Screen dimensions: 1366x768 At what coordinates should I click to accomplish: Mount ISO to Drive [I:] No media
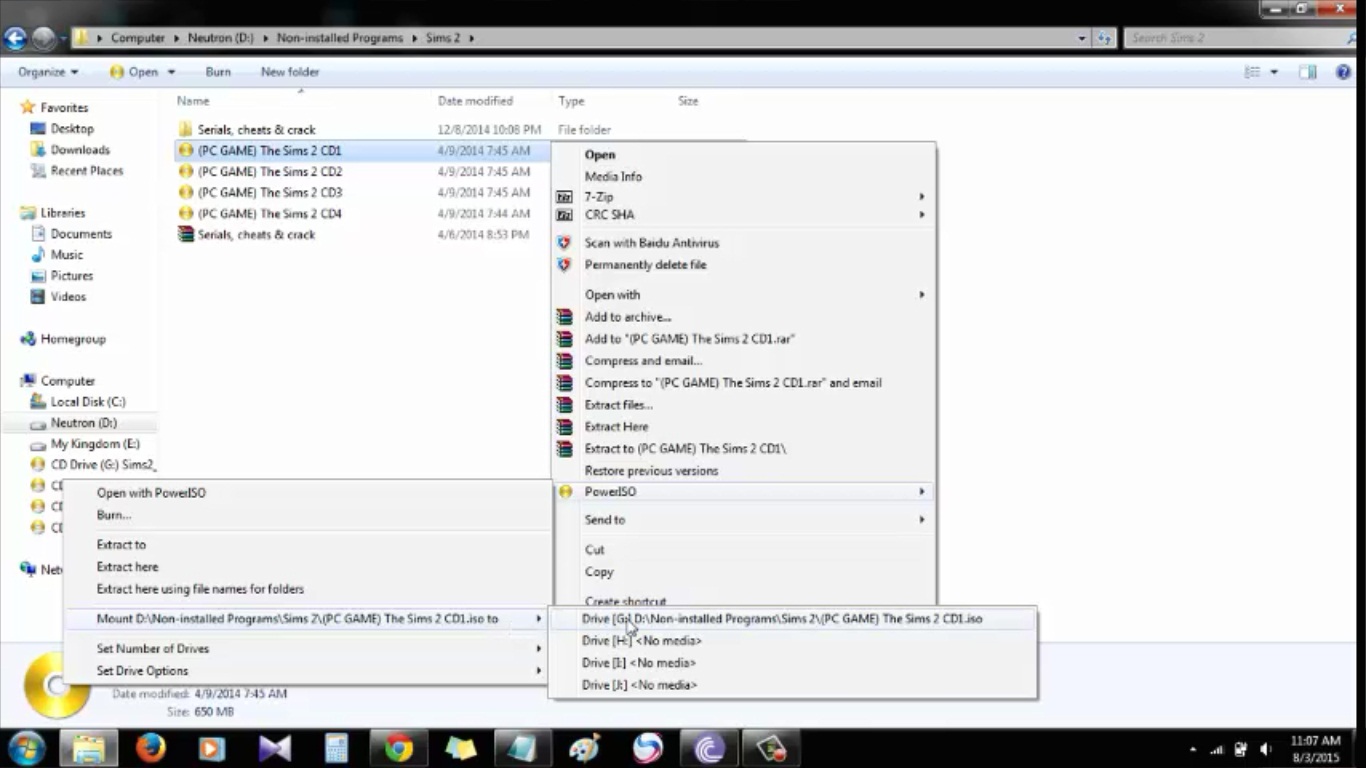point(792,662)
